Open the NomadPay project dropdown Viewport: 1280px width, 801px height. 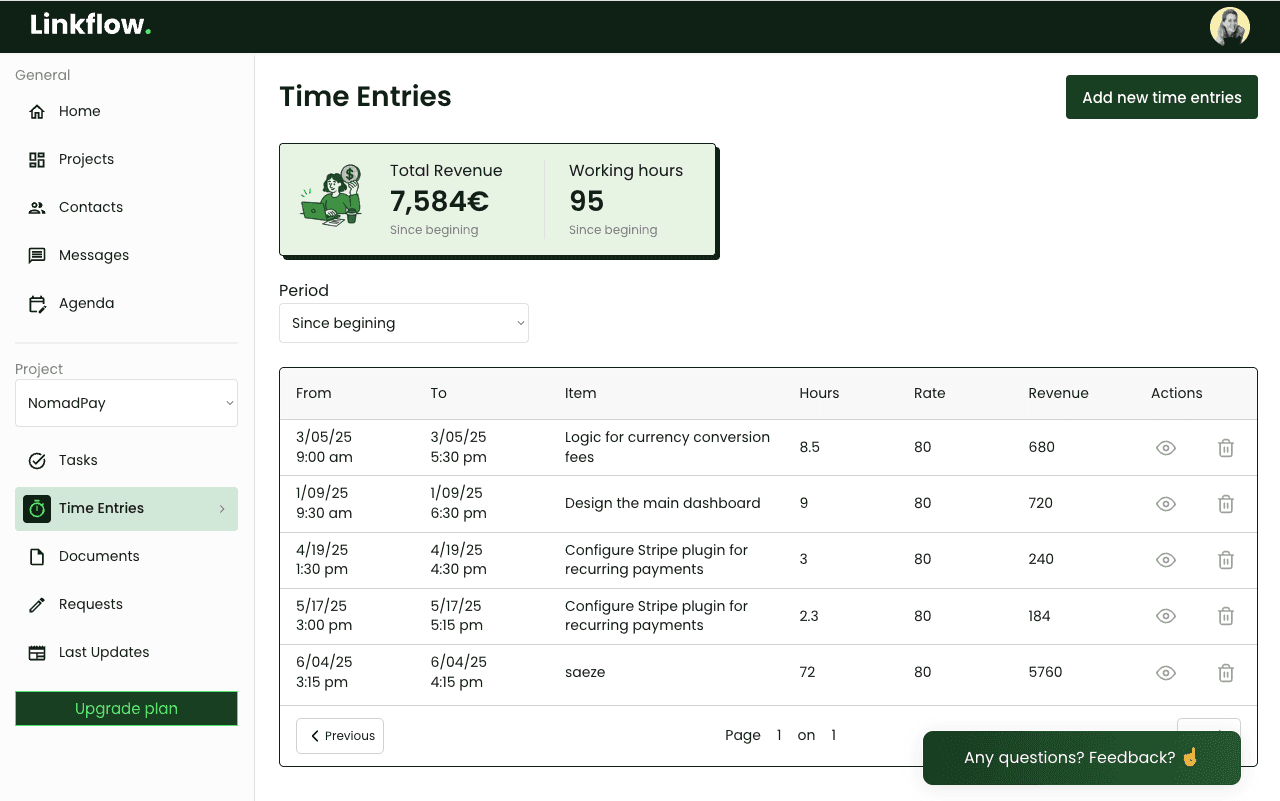[126, 403]
